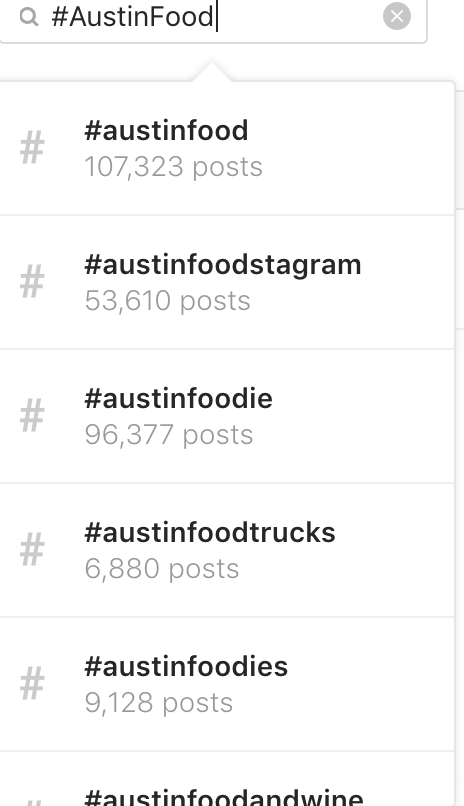Click hash icon beside #austinfoodstagram

point(32,282)
